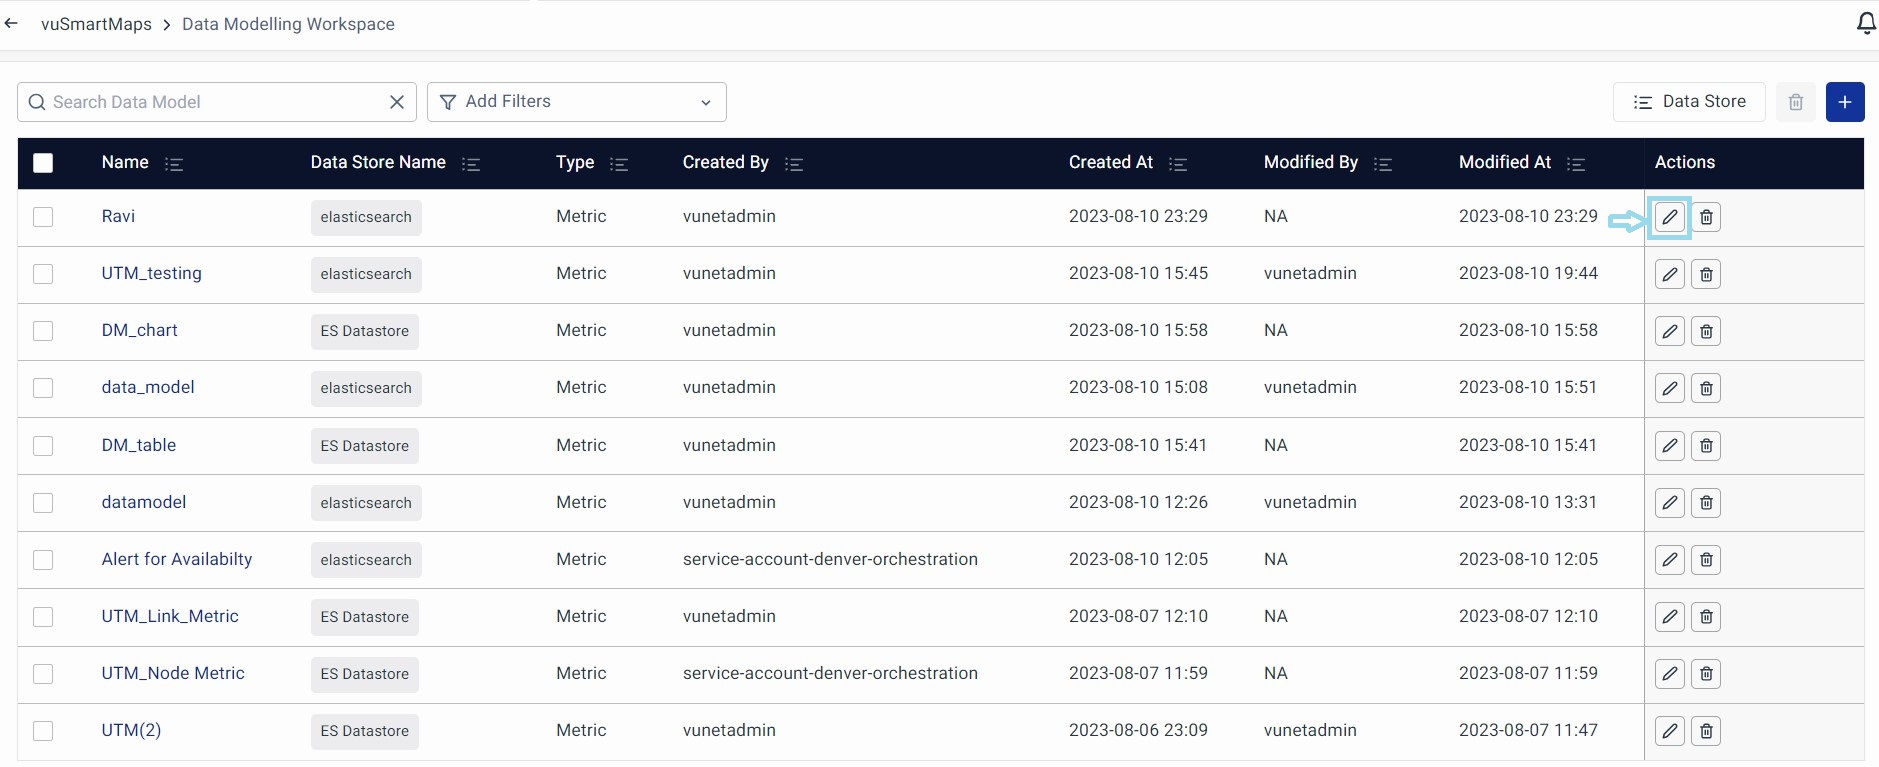1879x767 pixels.
Task: Click the edit pencil for DM_chart
Action: point(1669,331)
